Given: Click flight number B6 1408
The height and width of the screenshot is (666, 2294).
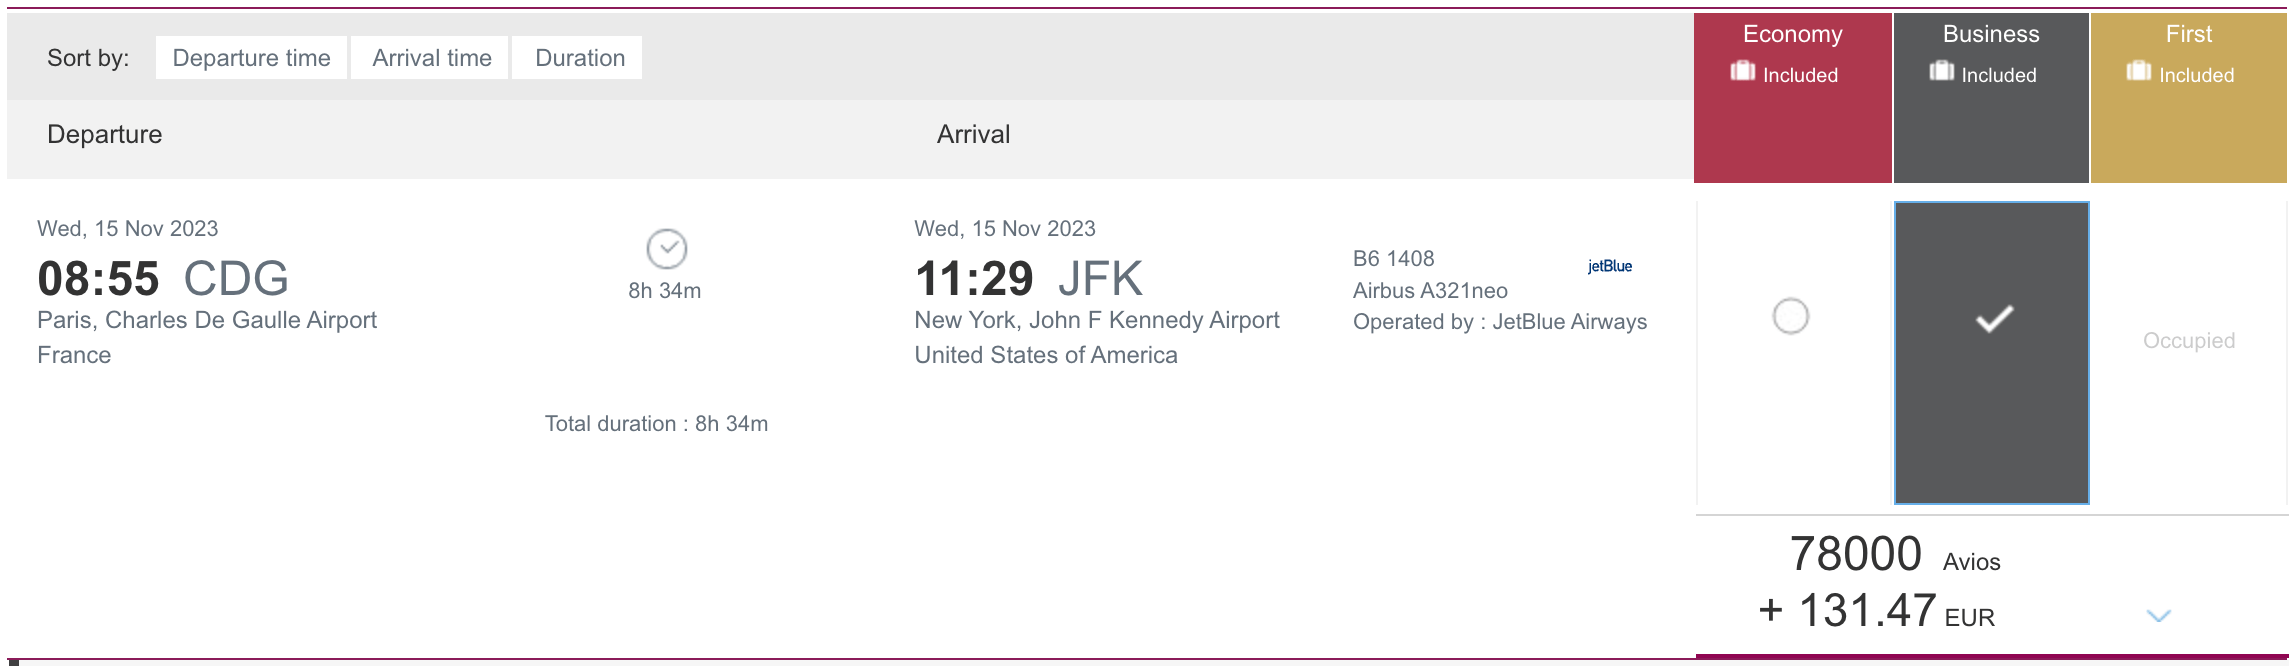Looking at the screenshot, I should [1393, 259].
